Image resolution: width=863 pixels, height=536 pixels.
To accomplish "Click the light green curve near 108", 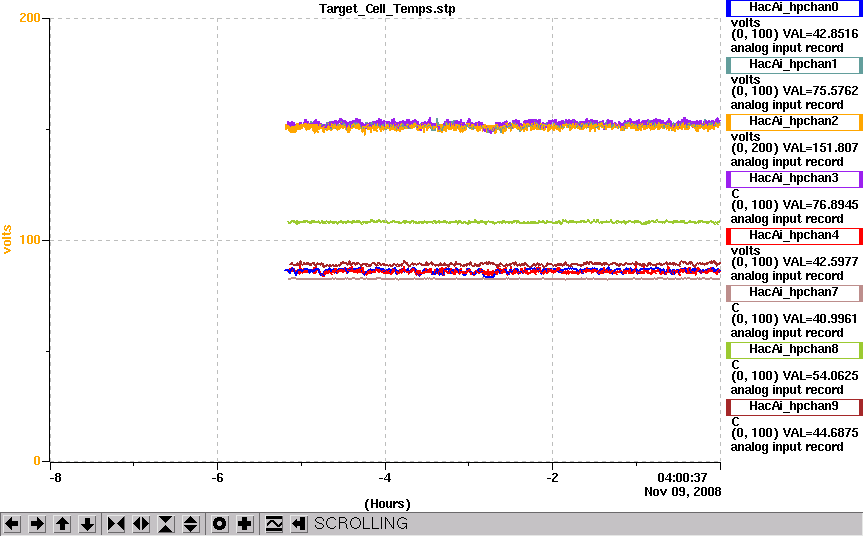I will coord(504,222).
